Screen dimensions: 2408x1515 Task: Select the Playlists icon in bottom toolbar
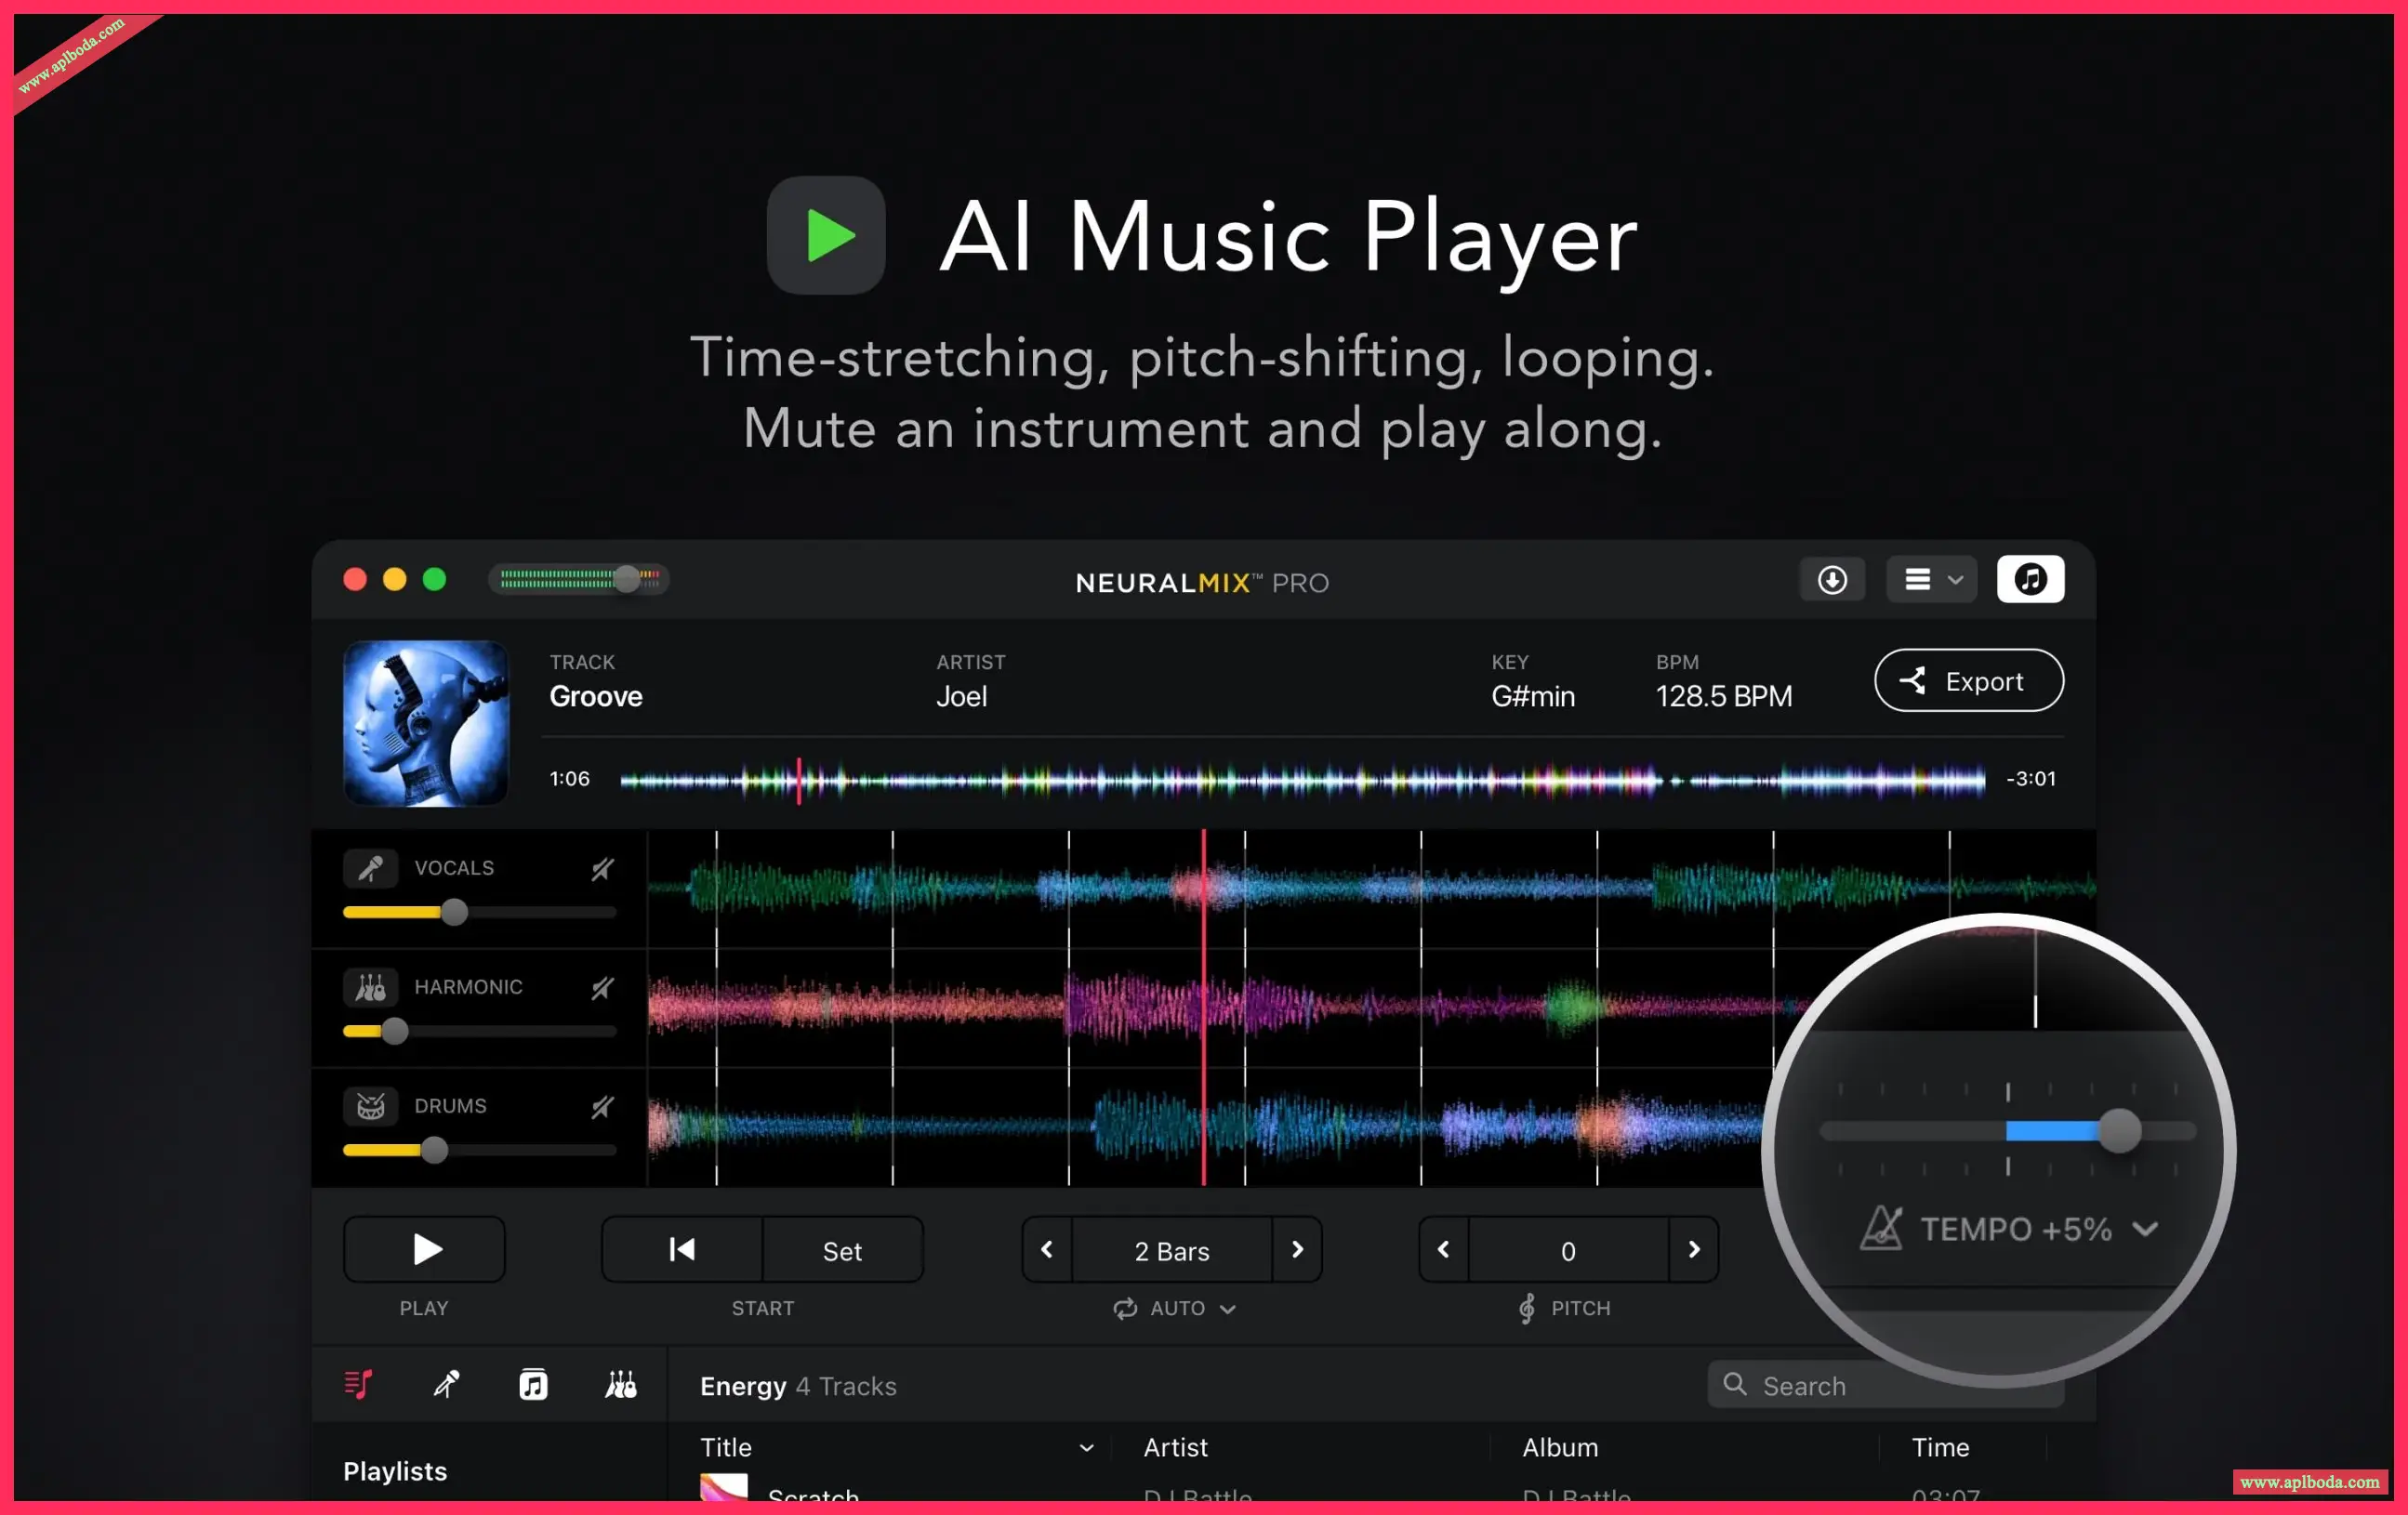point(358,1385)
